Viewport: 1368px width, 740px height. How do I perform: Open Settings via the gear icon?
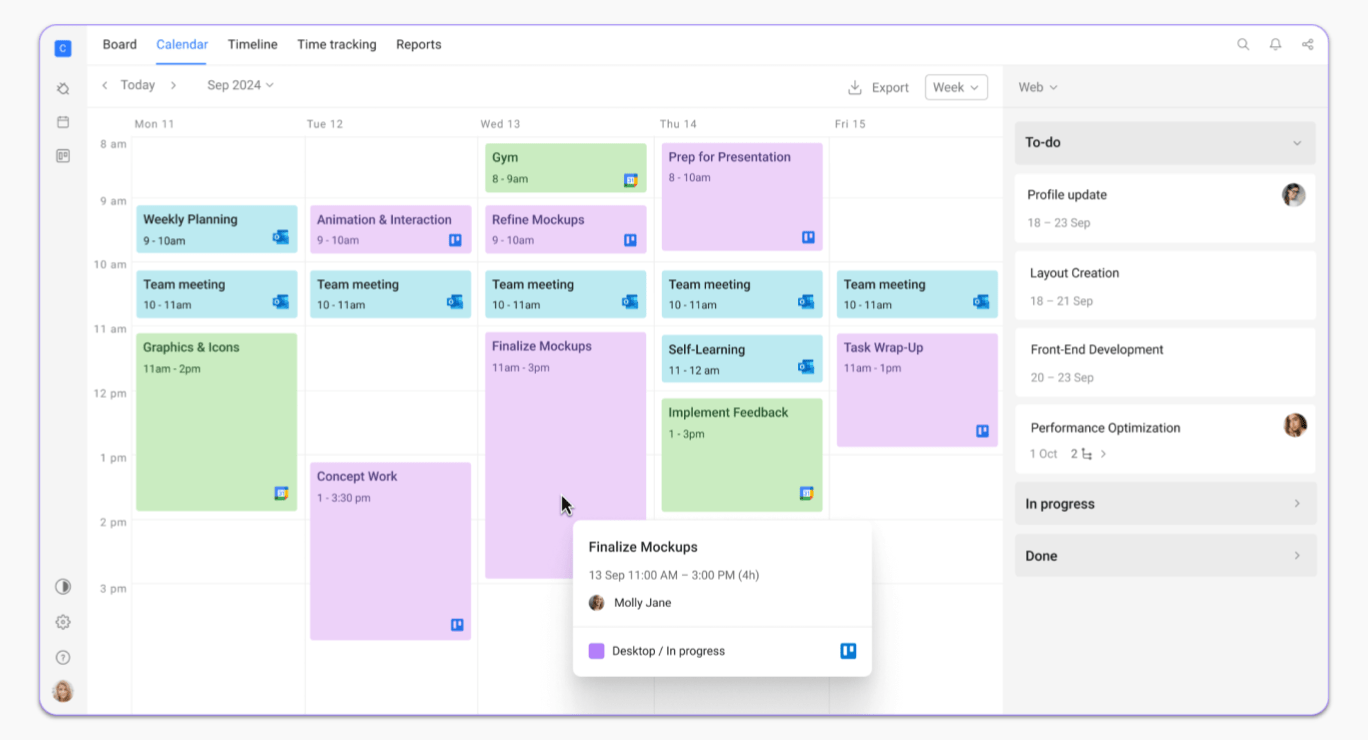point(62,621)
